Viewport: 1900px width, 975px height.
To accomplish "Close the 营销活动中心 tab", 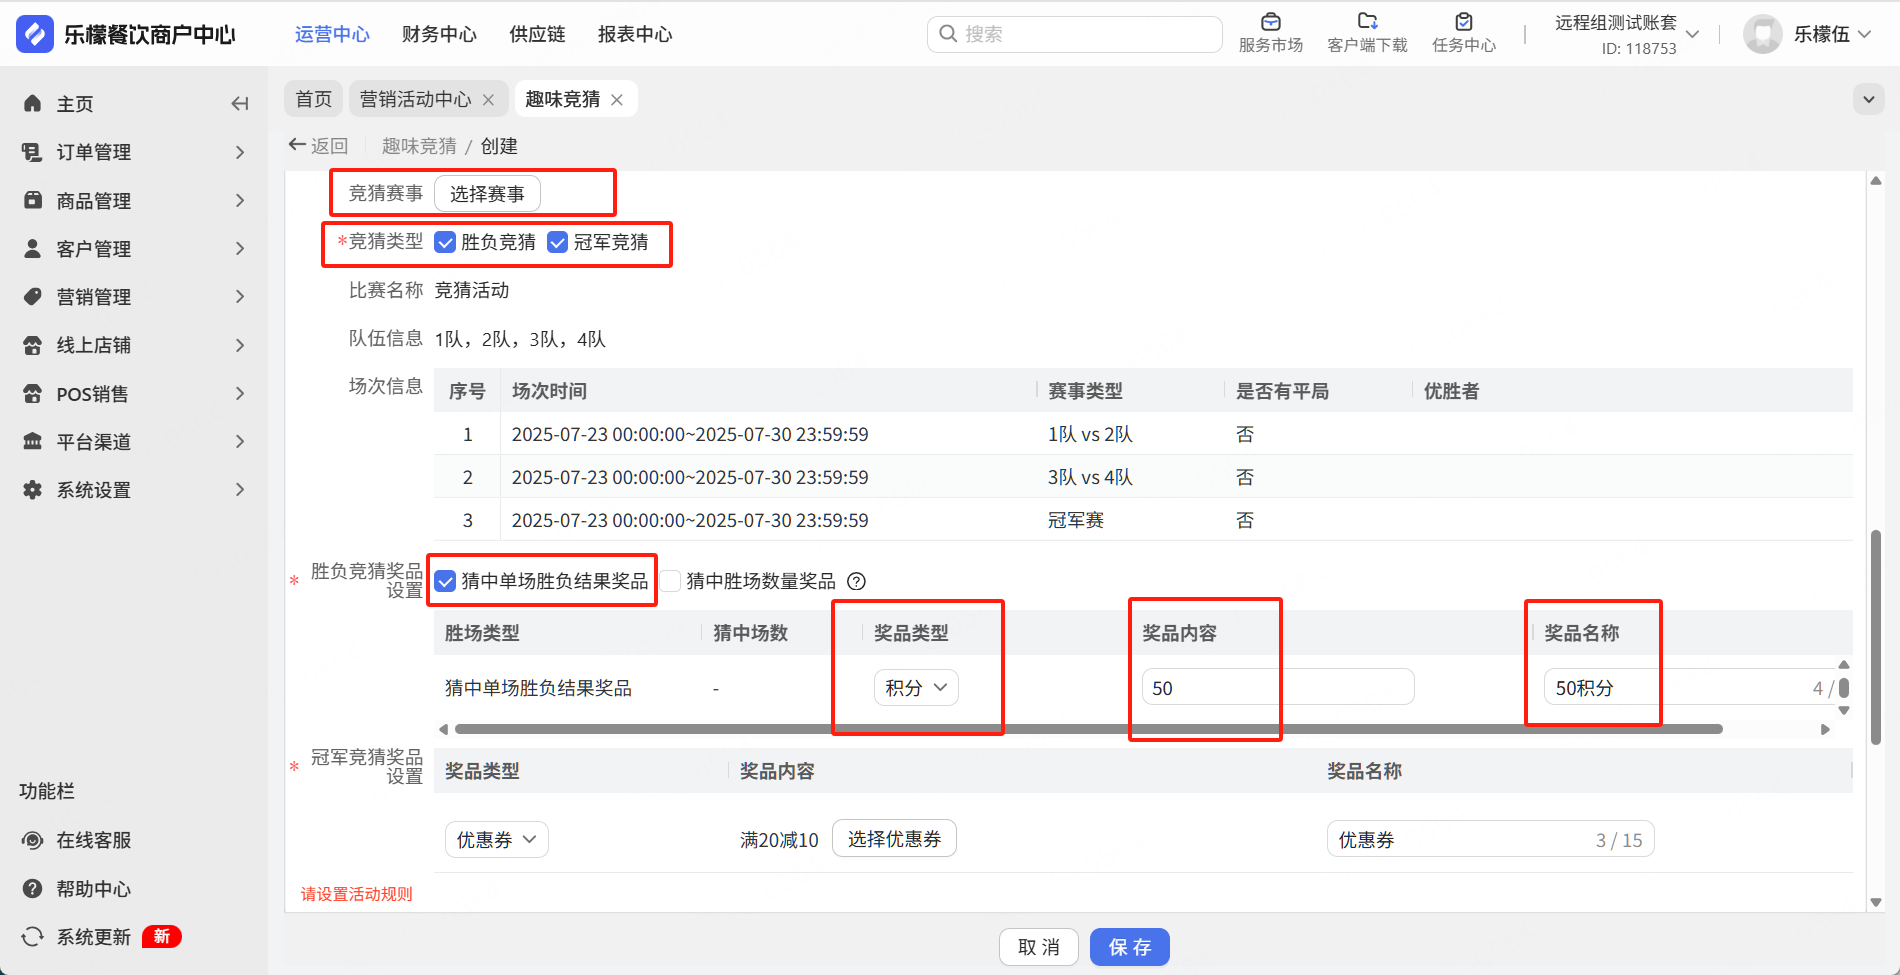I will click(x=488, y=99).
